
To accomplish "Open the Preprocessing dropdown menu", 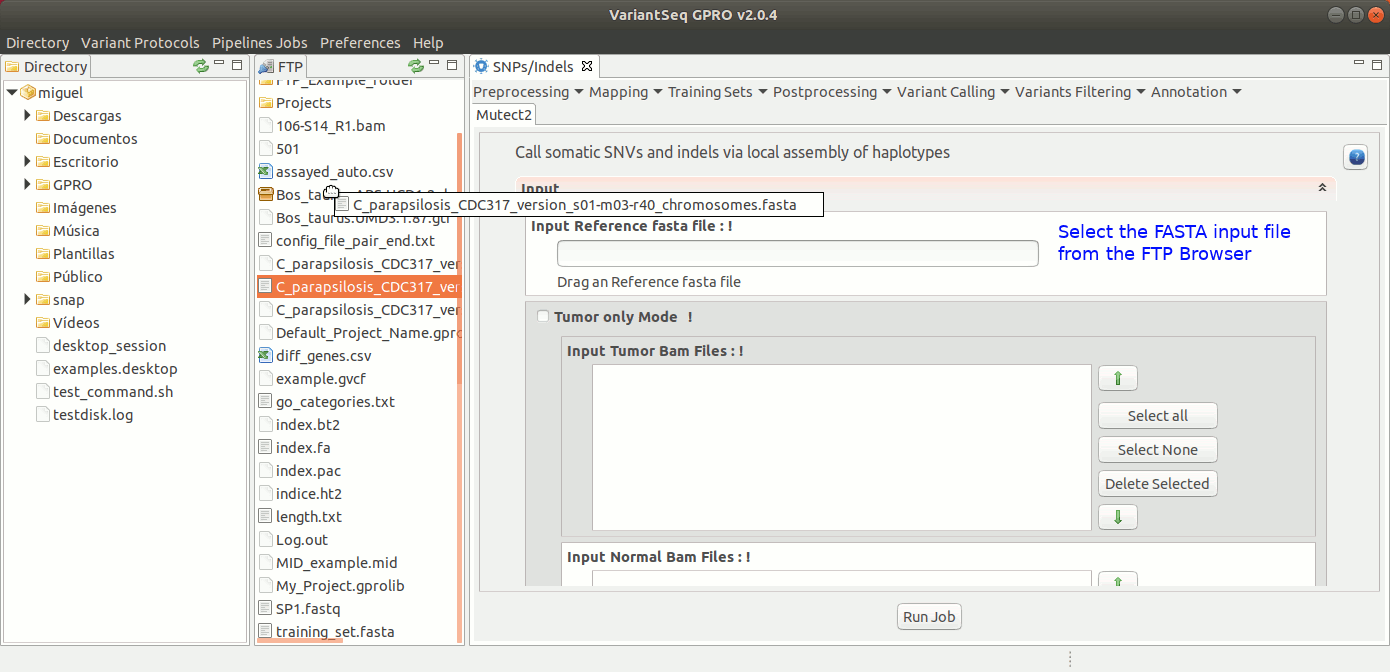I will 527,92.
